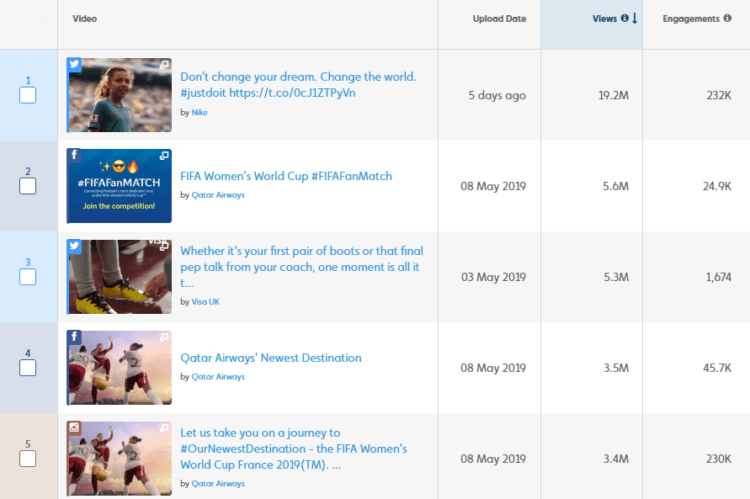Open the "Let us take you on a journey" link
This screenshot has height=499, width=750.
(x=294, y=449)
